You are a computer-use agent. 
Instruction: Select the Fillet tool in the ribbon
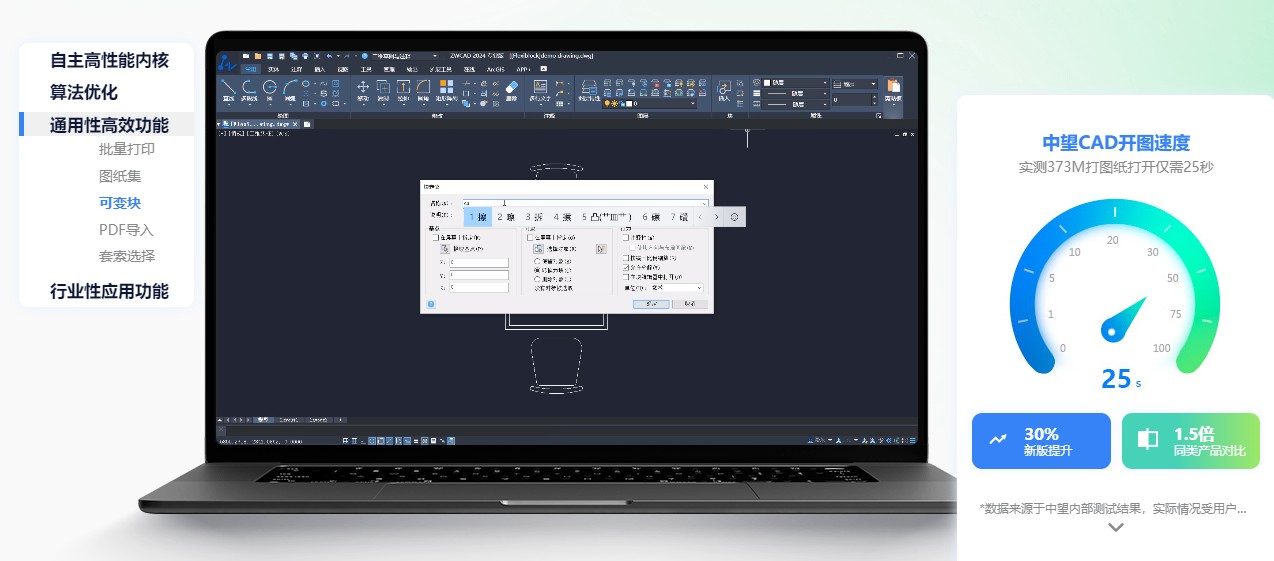click(423, 90)
